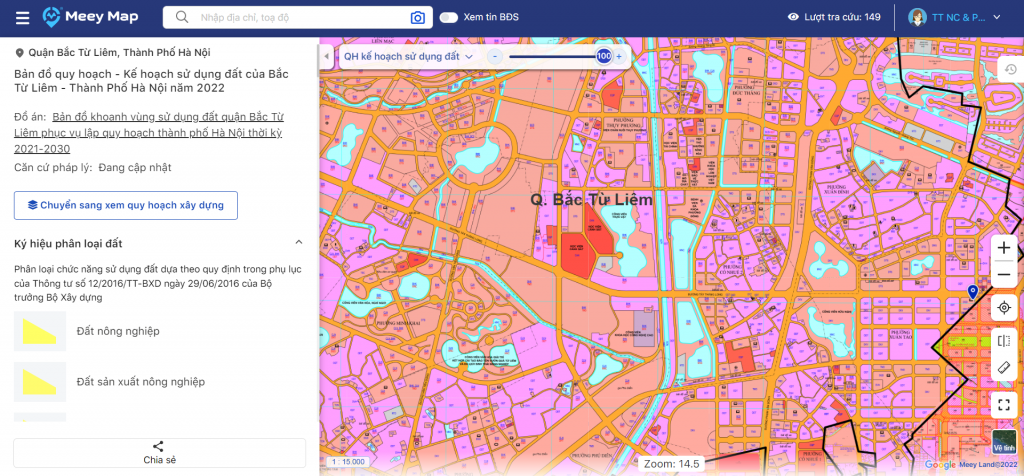Click the Căn cứ pháp lý: Đang cập nhật text
The image size is (1024, 476).
93,167
